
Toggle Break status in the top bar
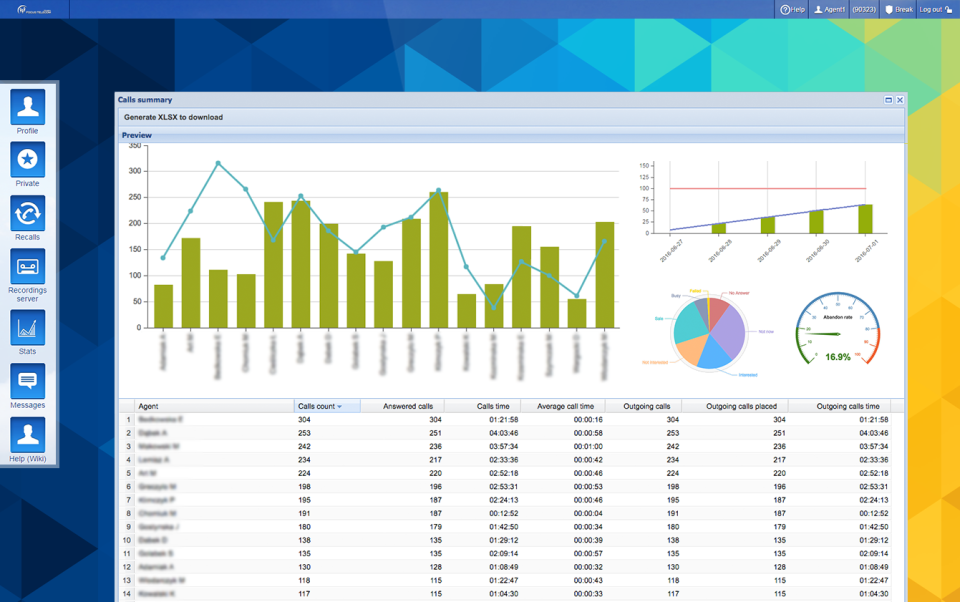(898, 9)
